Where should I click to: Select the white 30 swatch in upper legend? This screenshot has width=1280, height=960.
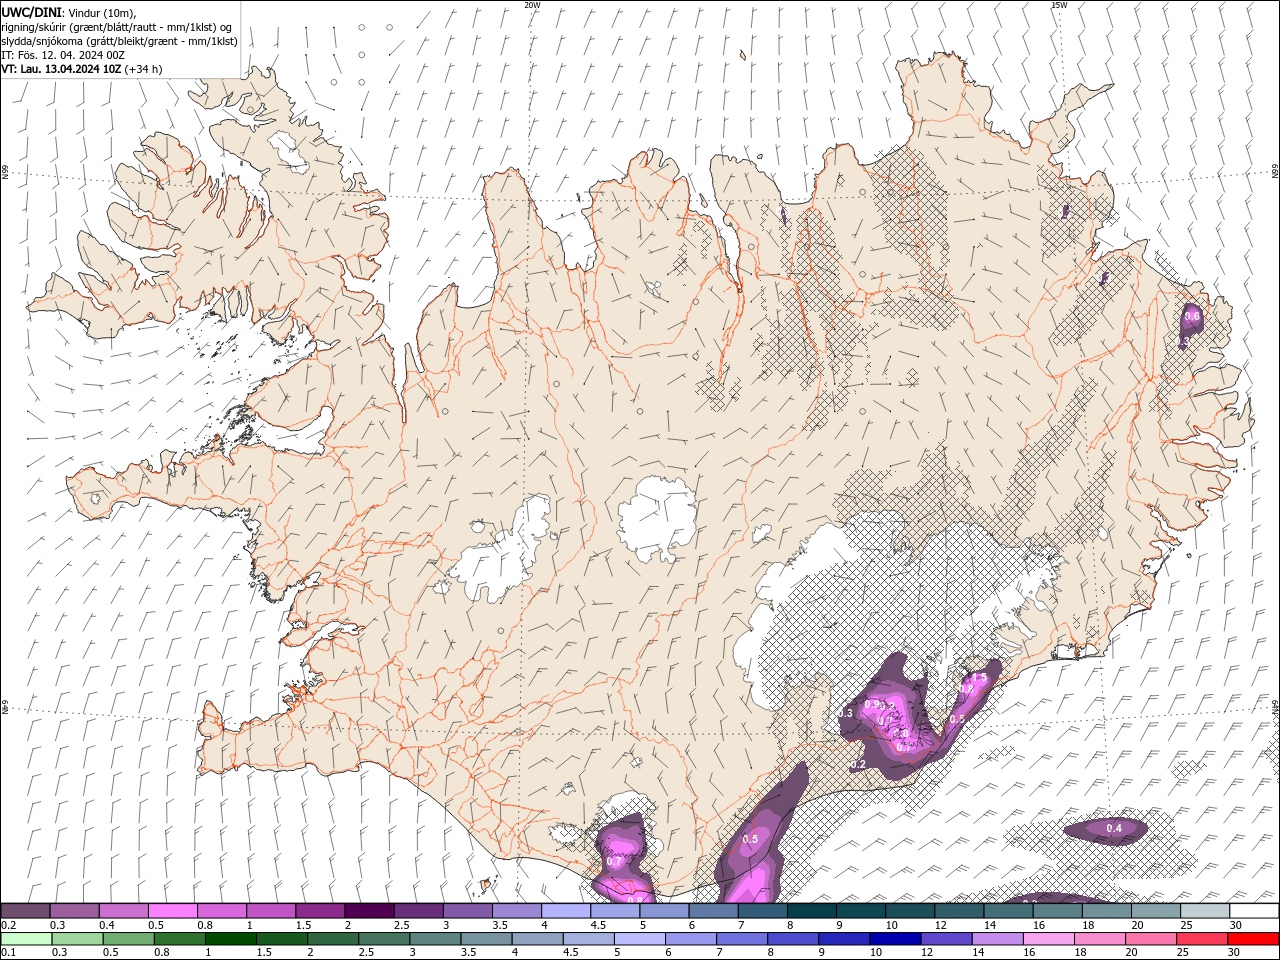pyautogui.click(x=1254, y=911)
